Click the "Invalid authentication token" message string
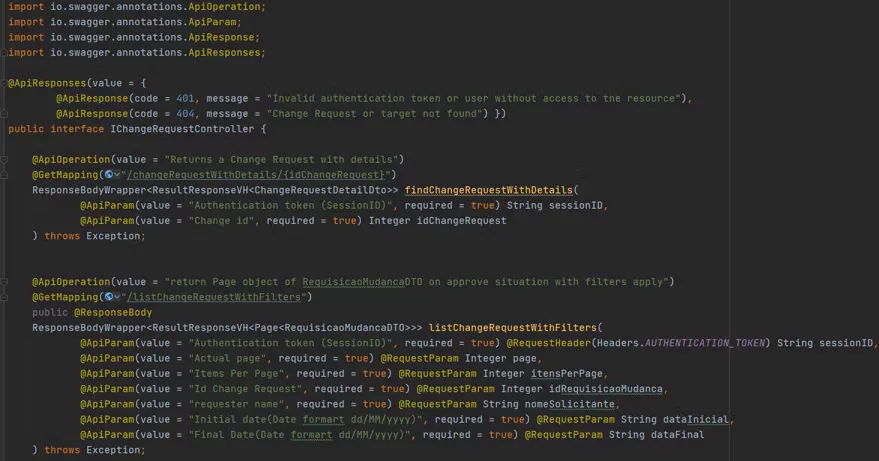The height and width of the screenshot is (461, 879). point(476,98)
